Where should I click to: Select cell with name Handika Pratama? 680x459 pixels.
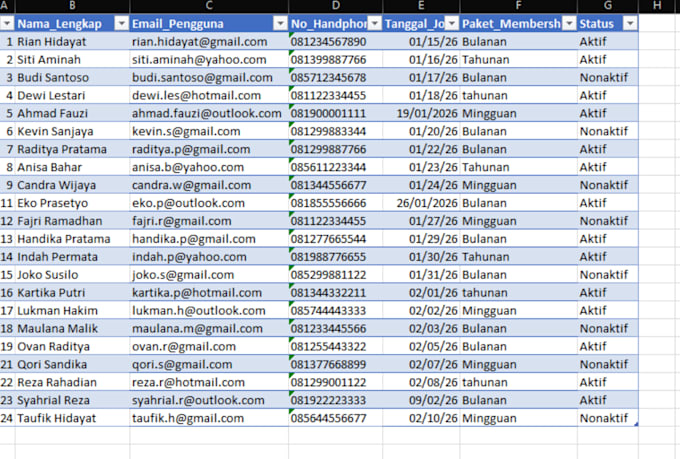tap(72, 239)
